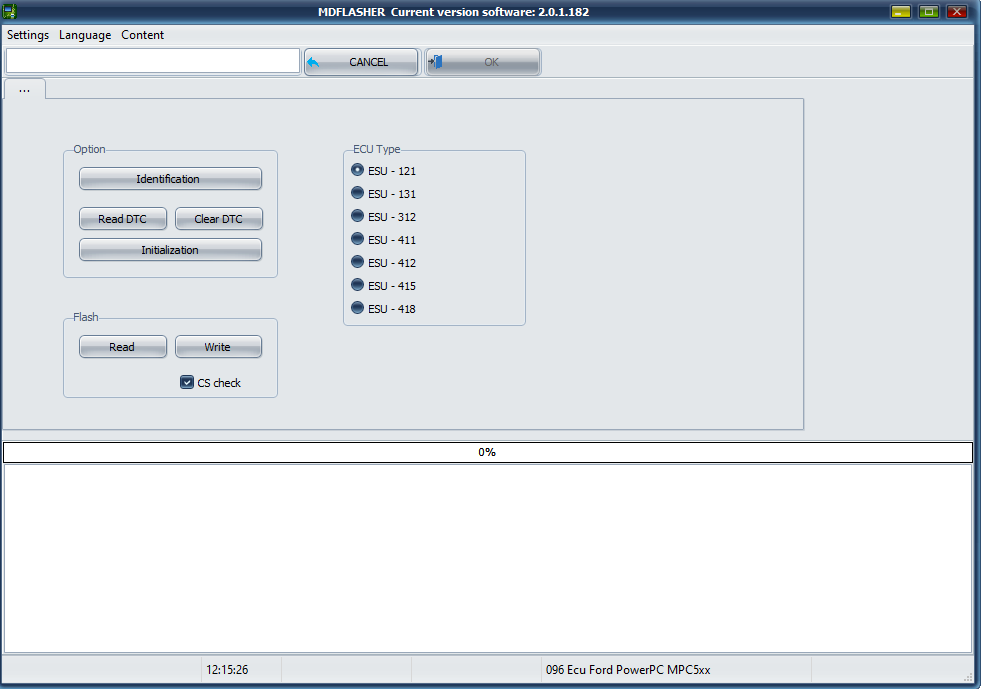Select ESU - 418 radio button
981x689 pixels.
pyautogui.click(x=358, y=308)
